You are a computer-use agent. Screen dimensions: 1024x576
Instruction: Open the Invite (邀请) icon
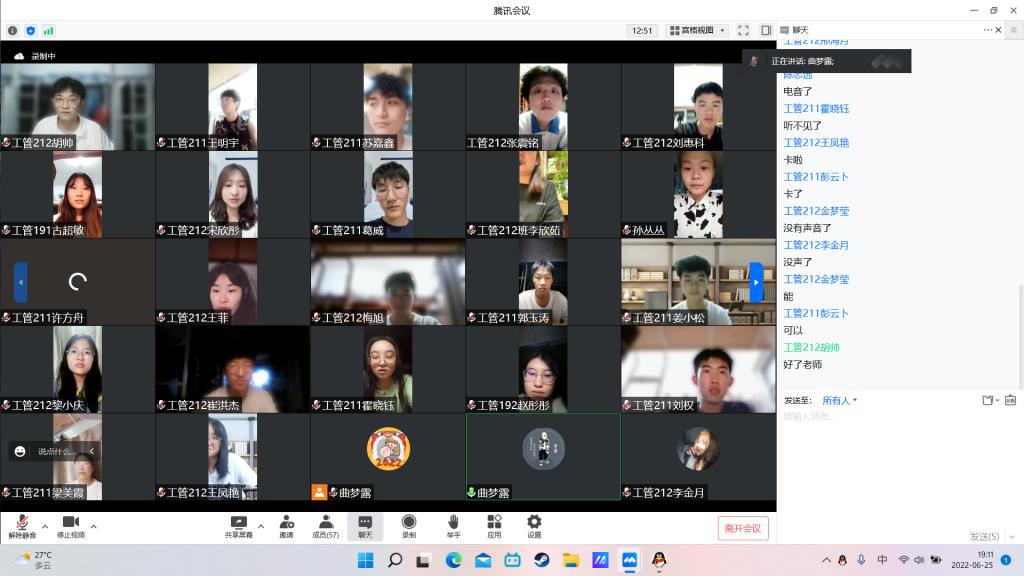pos(286,526)
